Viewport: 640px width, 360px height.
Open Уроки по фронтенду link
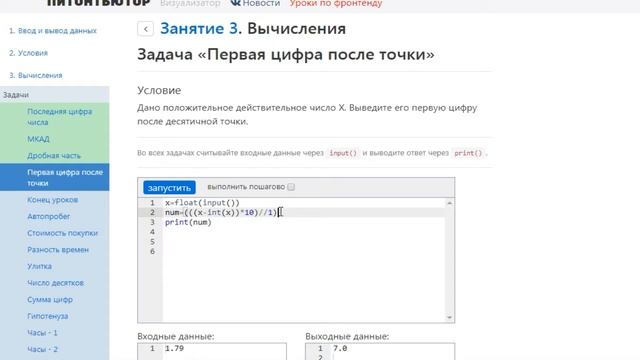pyautogui.click(x=336, y=3)
